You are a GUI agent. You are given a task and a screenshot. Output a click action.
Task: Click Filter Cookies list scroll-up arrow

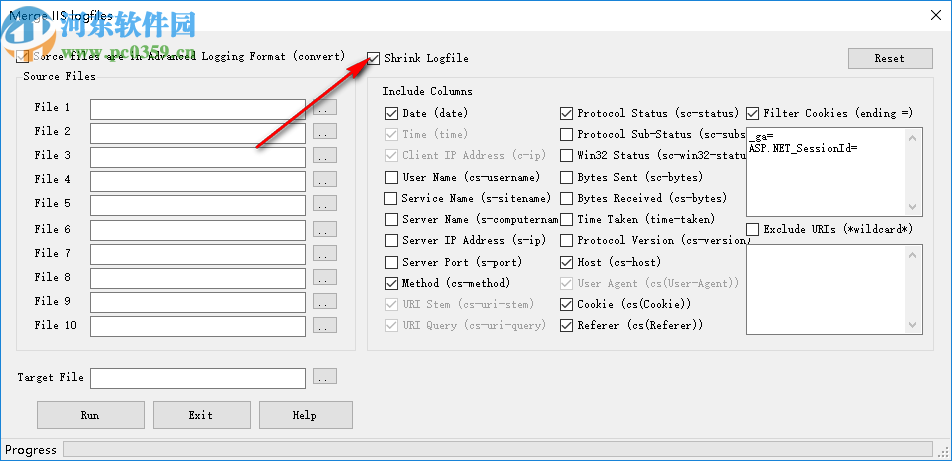pyautogui.click(x=913, y=137)
